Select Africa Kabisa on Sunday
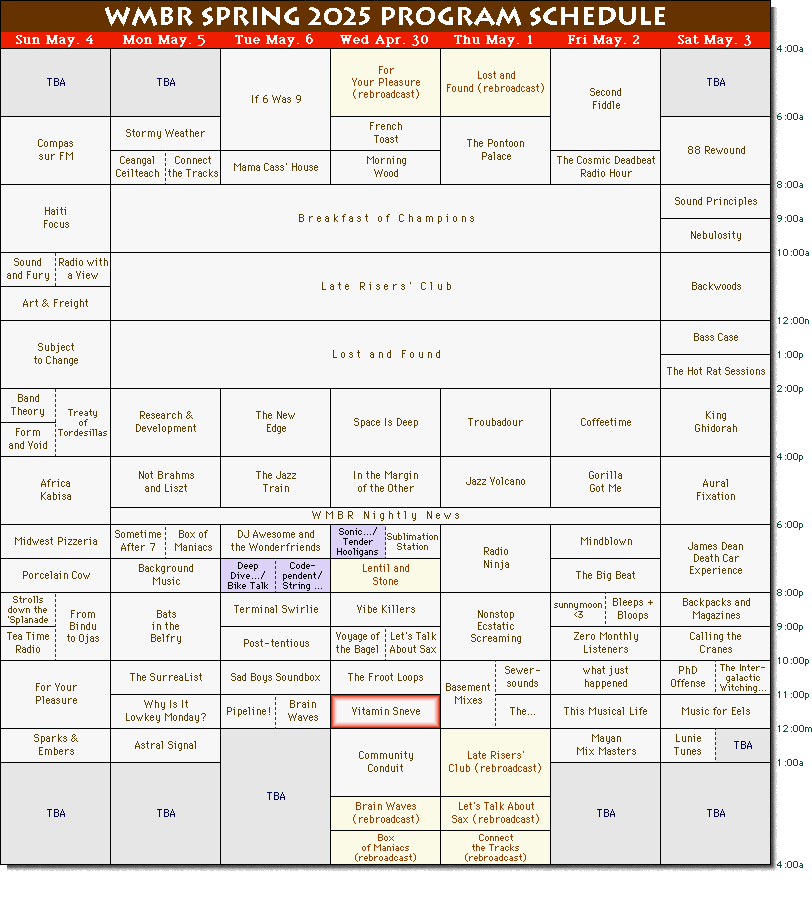Screen dimensions: 812x906 coord(55,490)
